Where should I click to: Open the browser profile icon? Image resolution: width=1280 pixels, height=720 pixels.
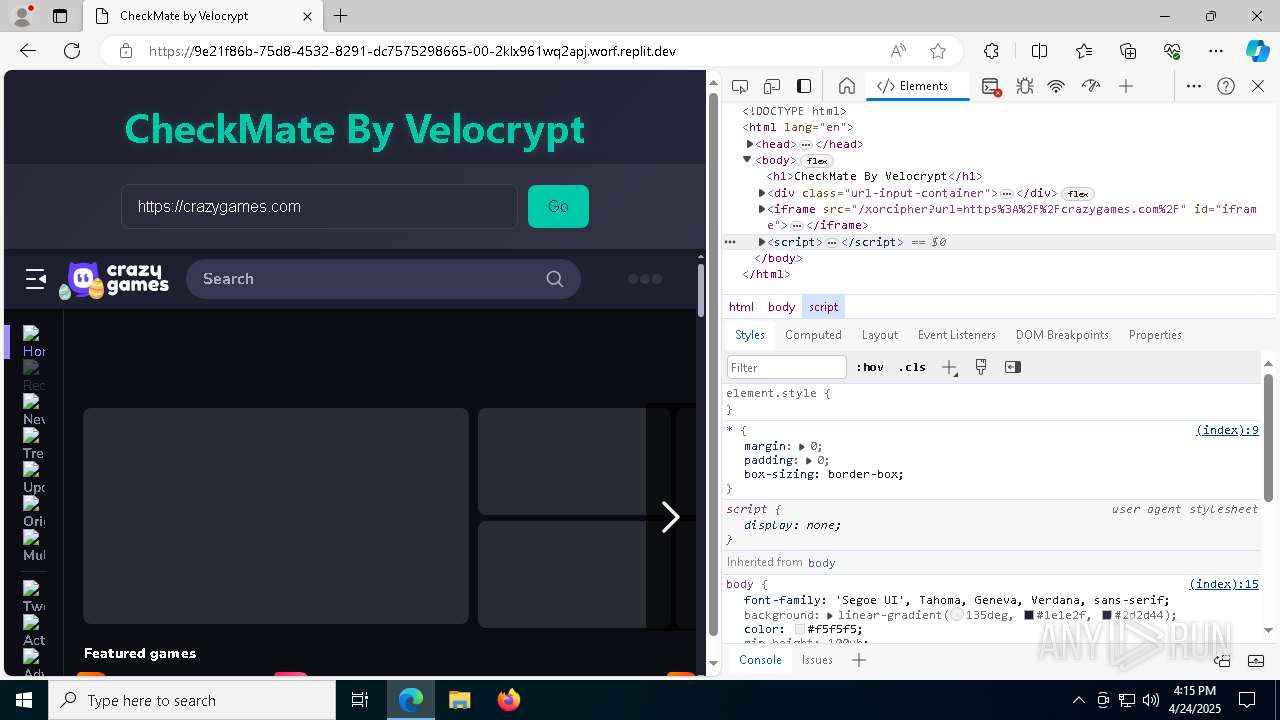pos(22,16)
